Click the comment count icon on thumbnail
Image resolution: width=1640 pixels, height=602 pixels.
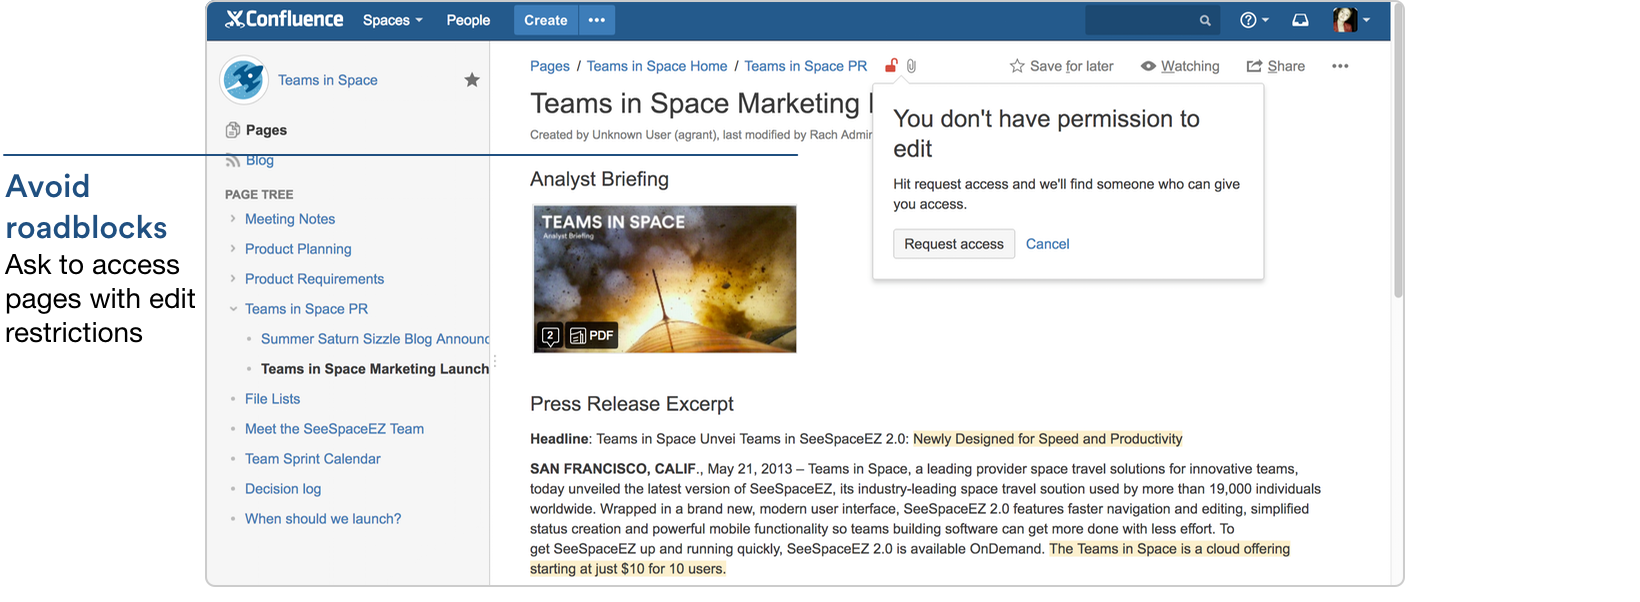coord(550,336)
